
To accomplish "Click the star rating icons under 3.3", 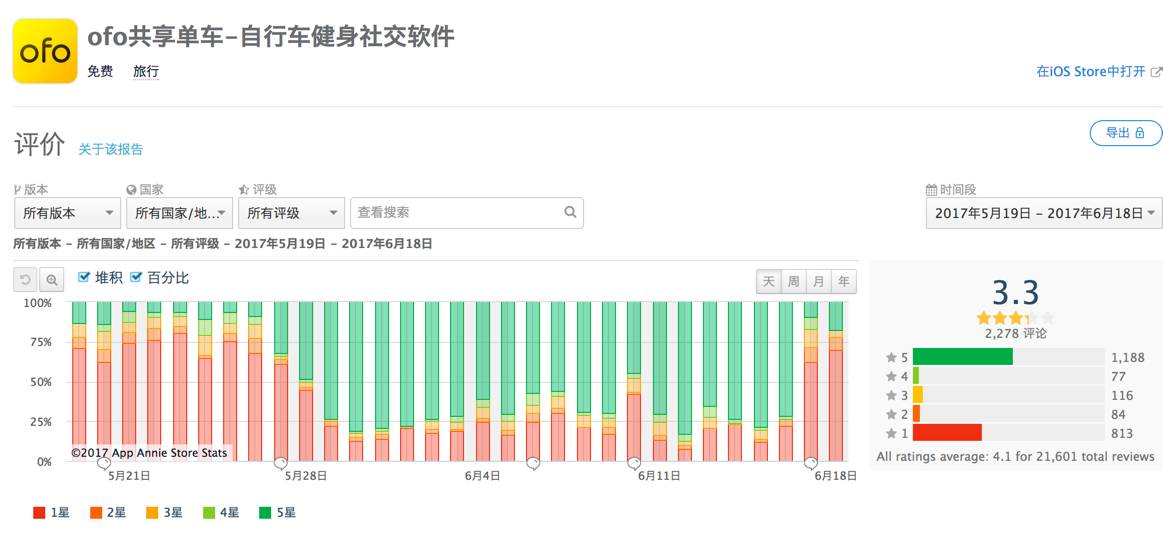I will pyautogui.click(x=1015, y=318).
